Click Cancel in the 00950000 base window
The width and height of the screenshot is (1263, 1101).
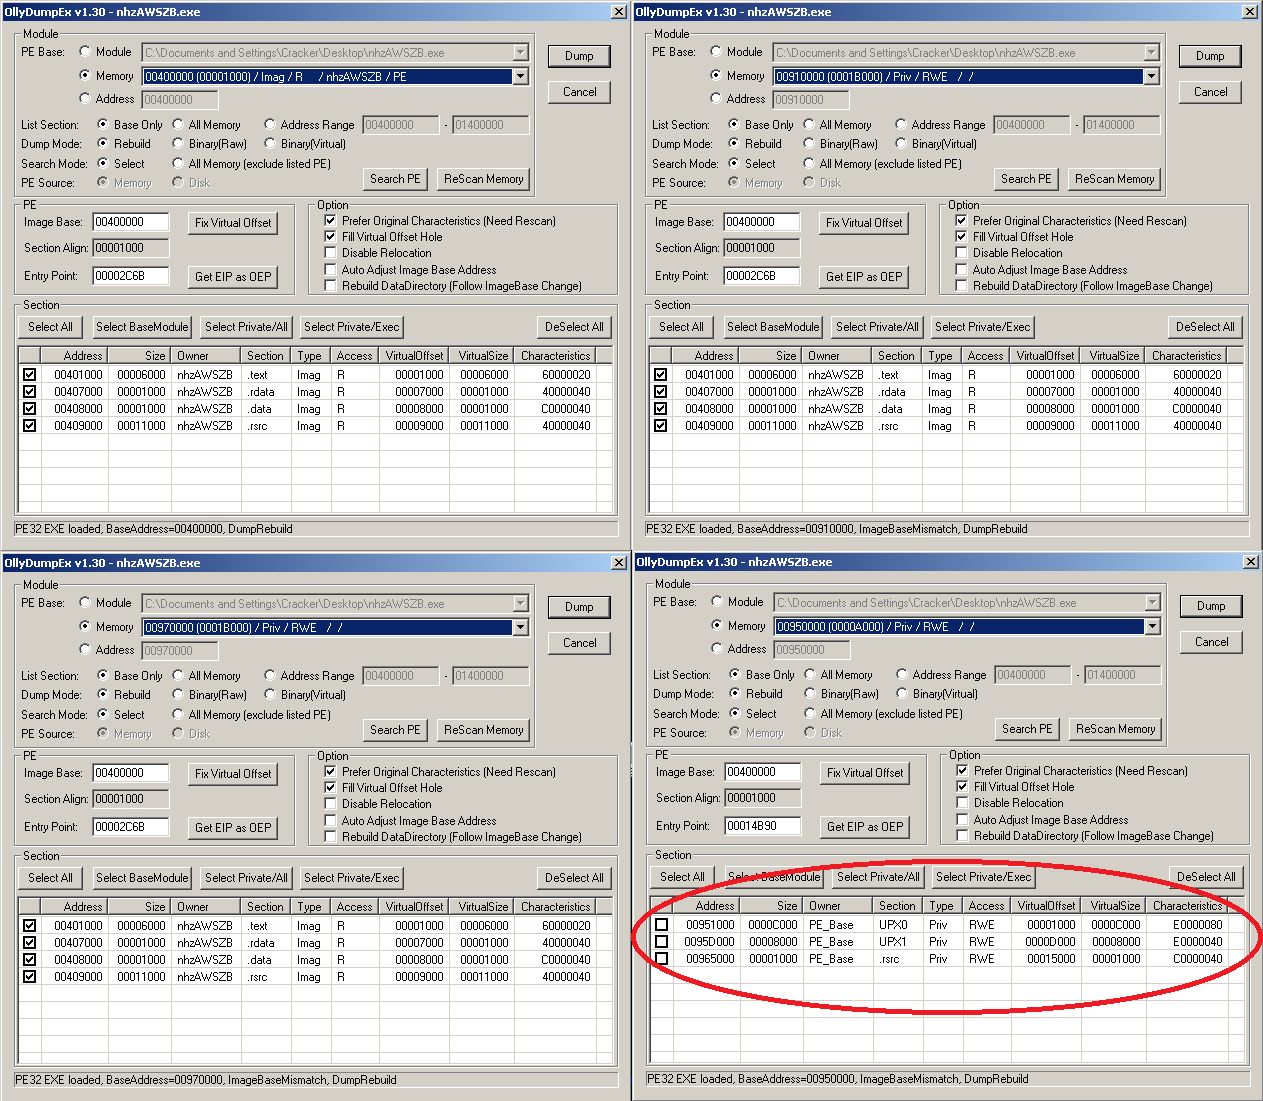click(x=1211, y=642)
